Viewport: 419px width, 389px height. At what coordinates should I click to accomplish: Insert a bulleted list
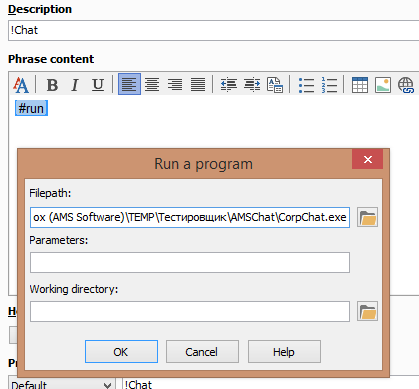click(x=306, y=85)
